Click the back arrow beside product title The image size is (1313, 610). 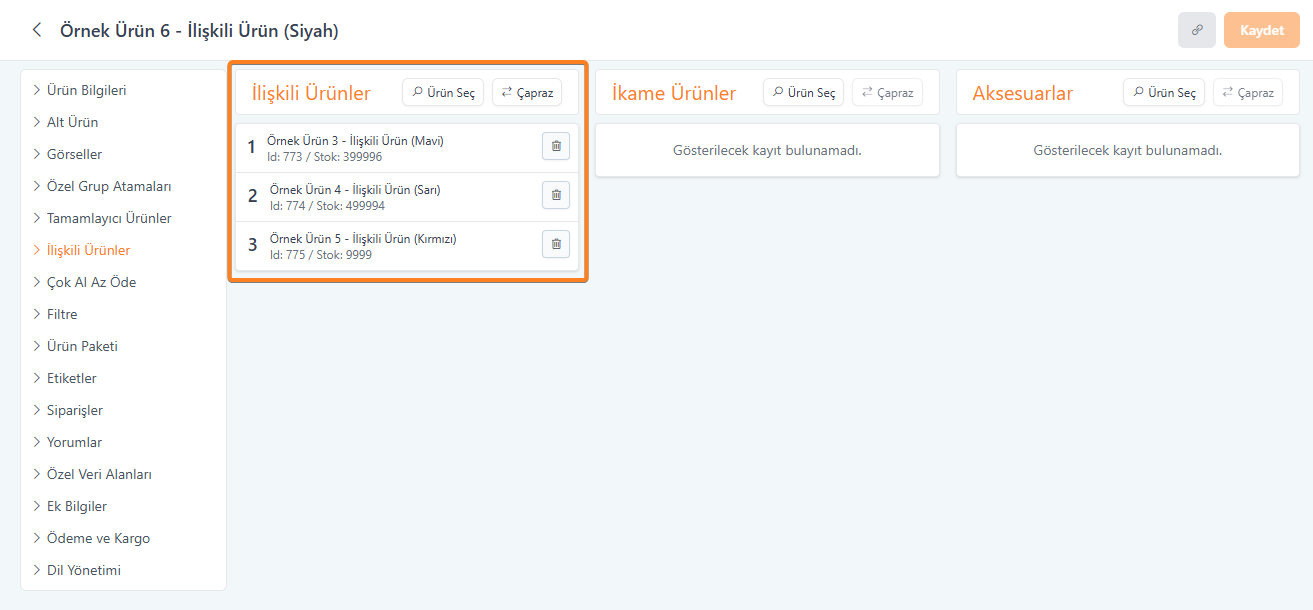[37, 30]
